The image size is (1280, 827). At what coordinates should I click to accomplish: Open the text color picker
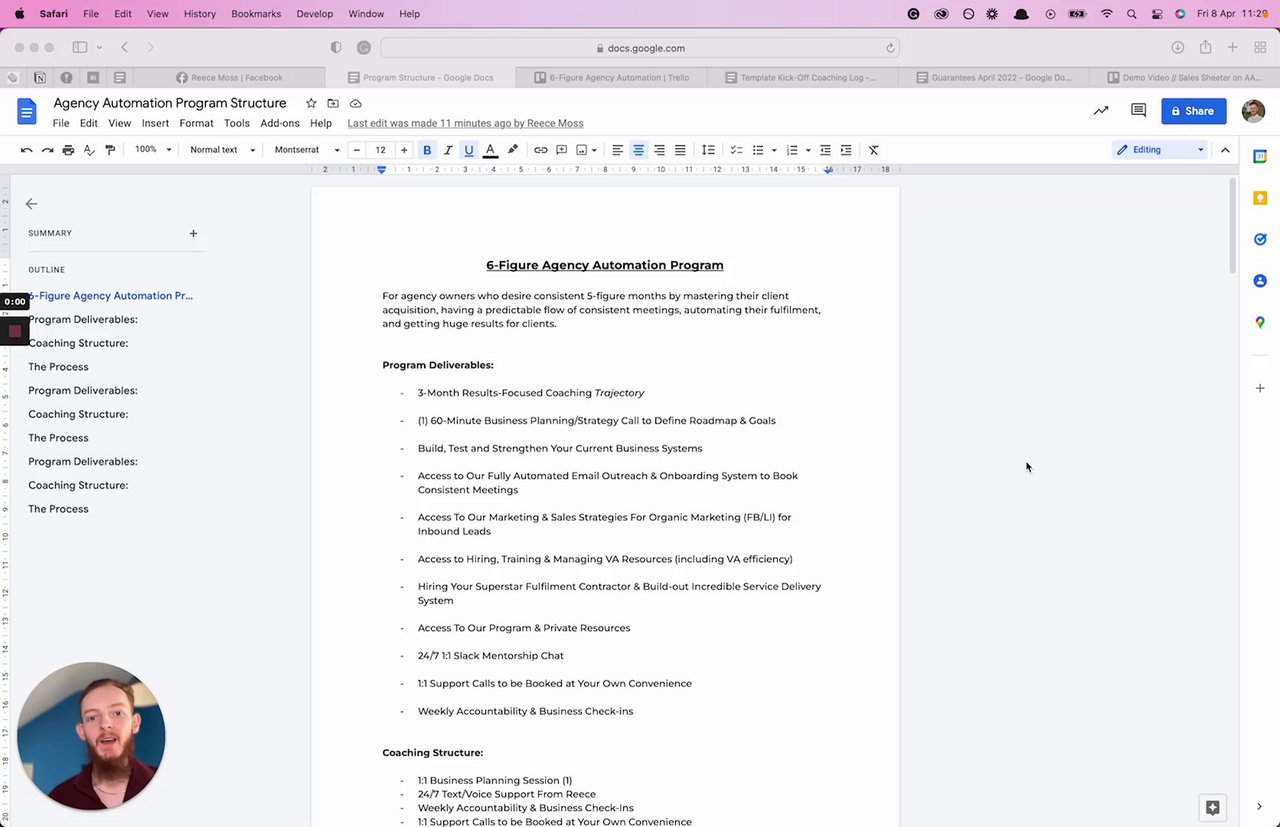[490, 150]
